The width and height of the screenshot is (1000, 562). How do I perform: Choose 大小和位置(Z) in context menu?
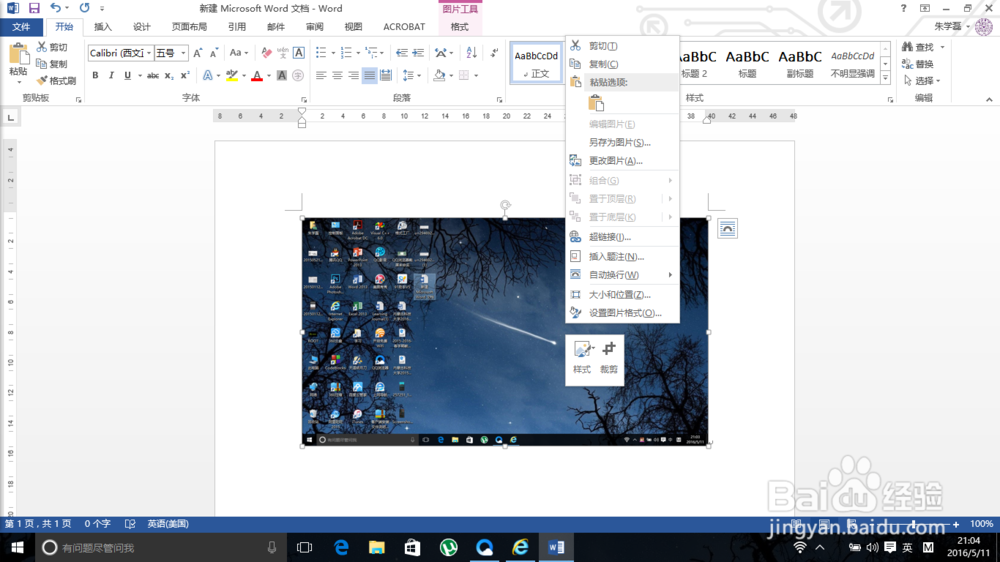point(622,295)
